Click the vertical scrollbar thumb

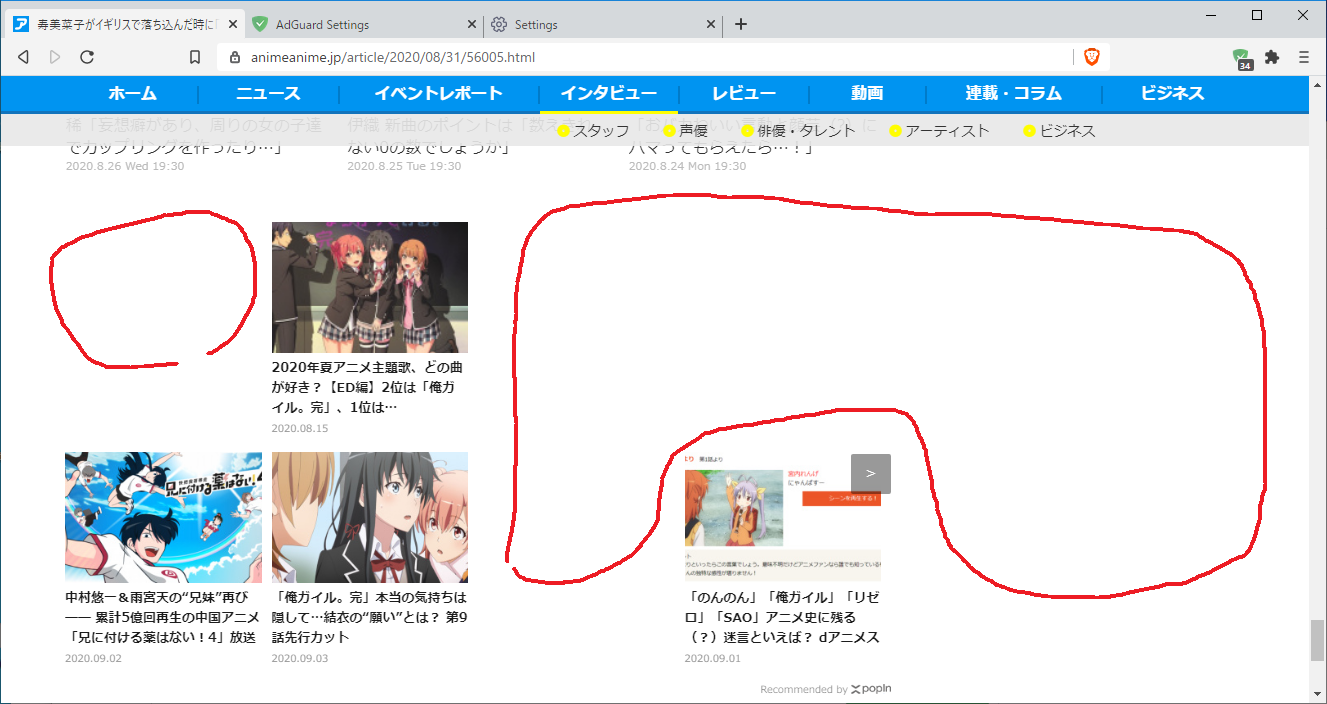point(1317,640)
